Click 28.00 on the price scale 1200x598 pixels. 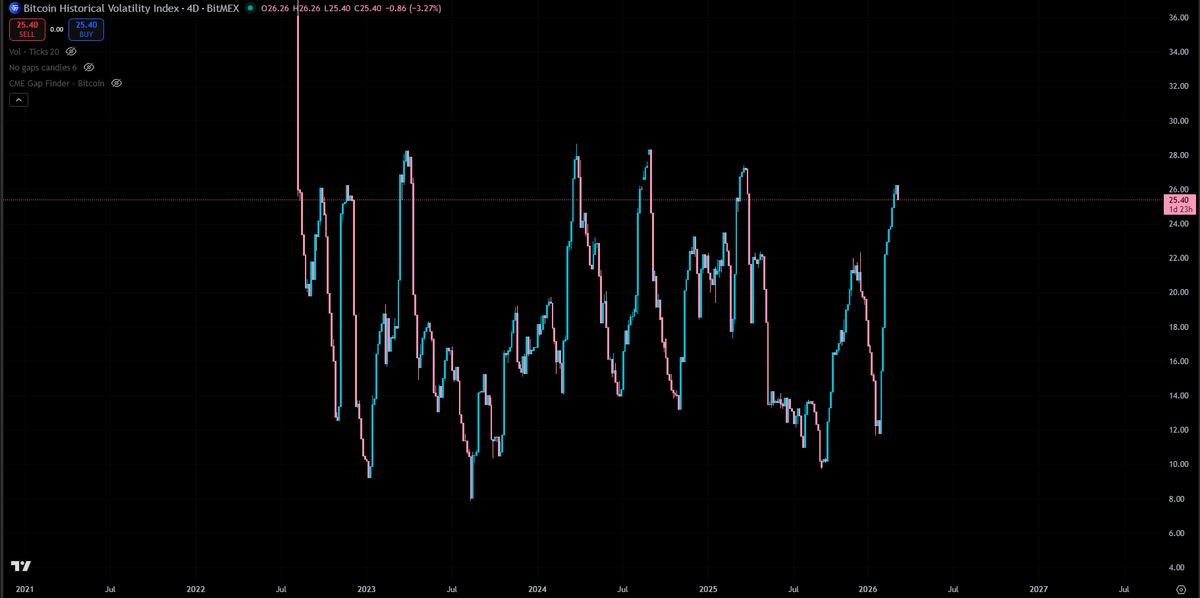coord(1178,155)
